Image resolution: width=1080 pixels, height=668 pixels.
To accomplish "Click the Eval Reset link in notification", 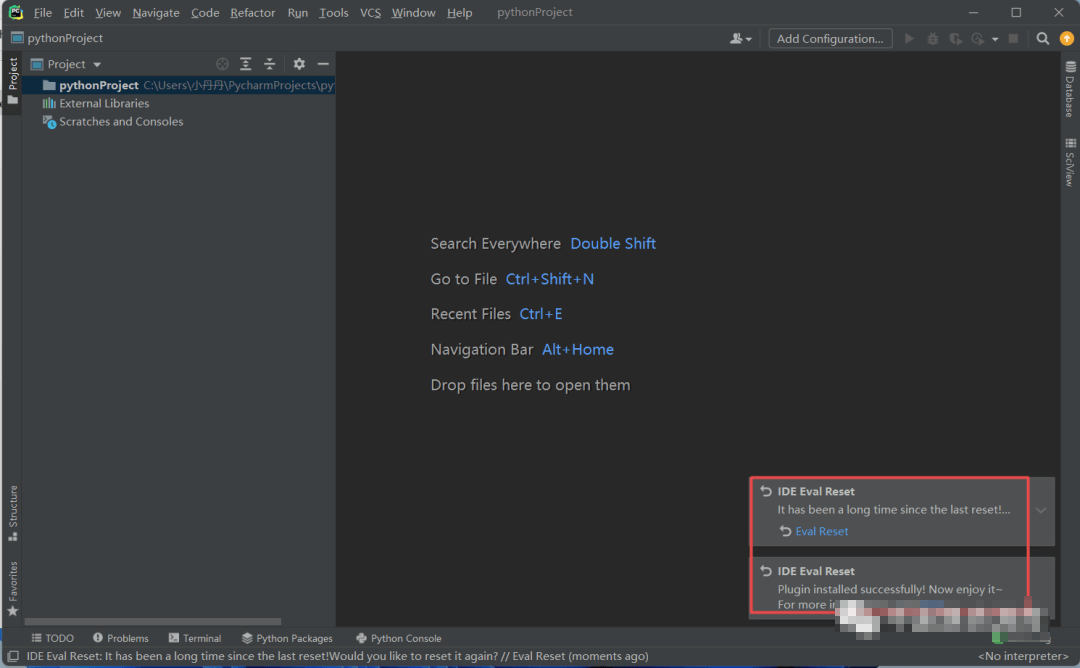I will tap(821, 531).
